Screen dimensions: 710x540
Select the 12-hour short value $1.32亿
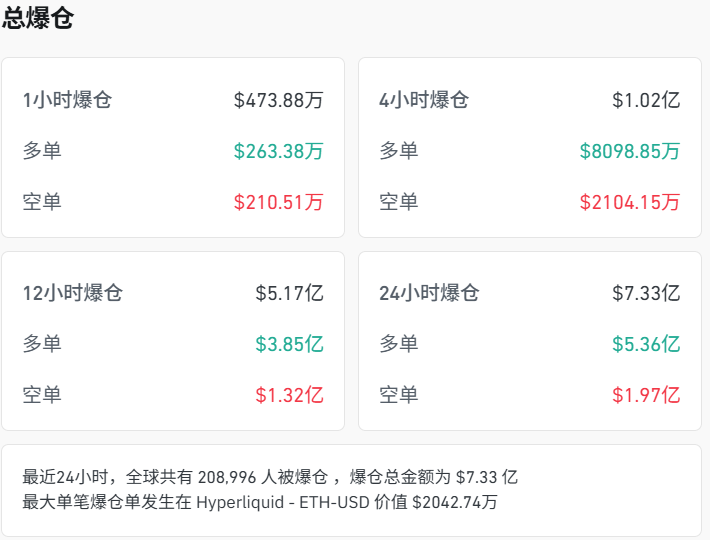[290, 395]
